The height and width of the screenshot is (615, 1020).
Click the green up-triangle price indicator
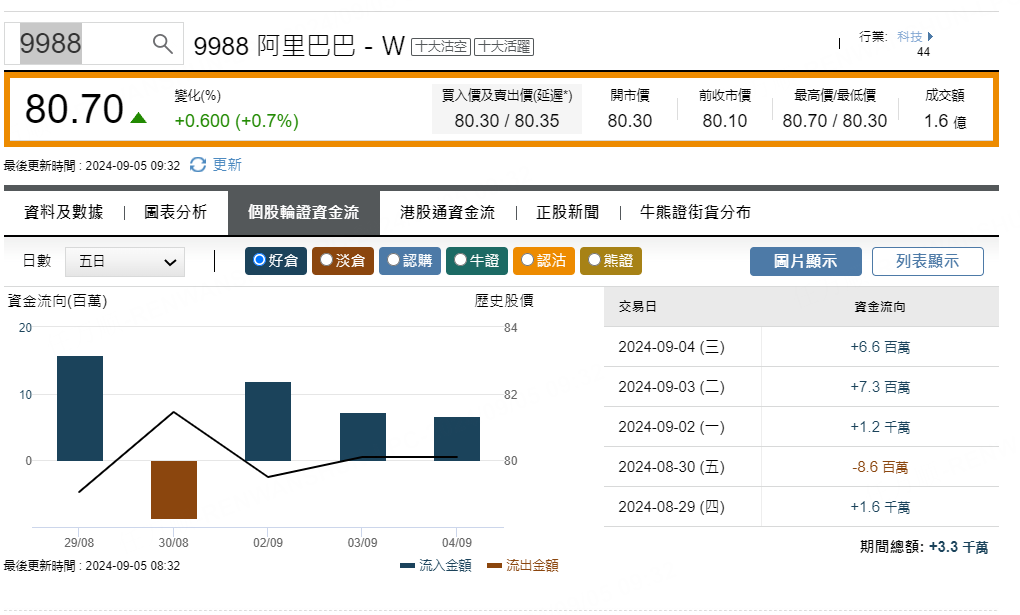138,118
